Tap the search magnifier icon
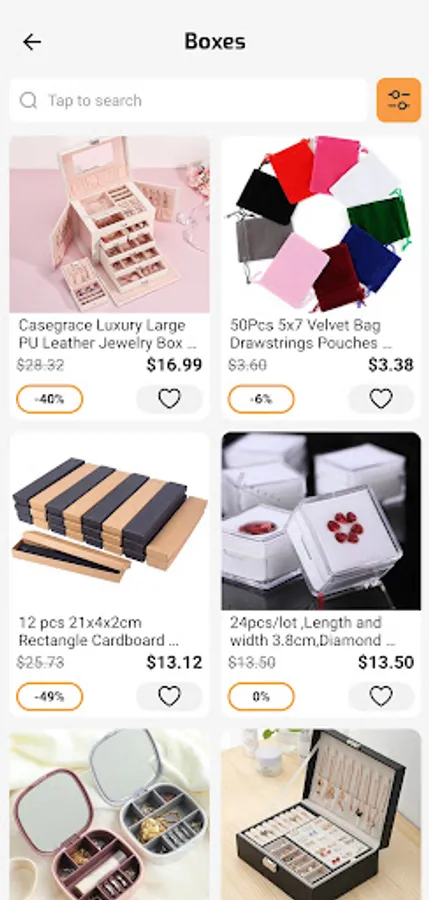This screenshot has height=900, width=429. coord(29,100)
